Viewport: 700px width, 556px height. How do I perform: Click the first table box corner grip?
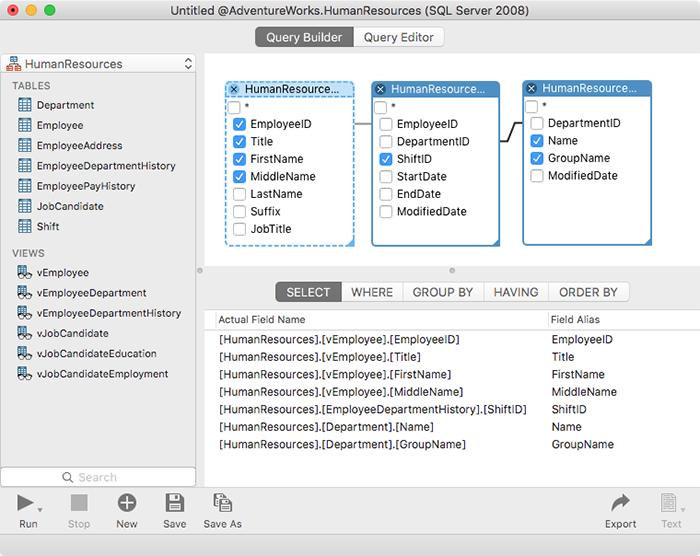point(350,242)
